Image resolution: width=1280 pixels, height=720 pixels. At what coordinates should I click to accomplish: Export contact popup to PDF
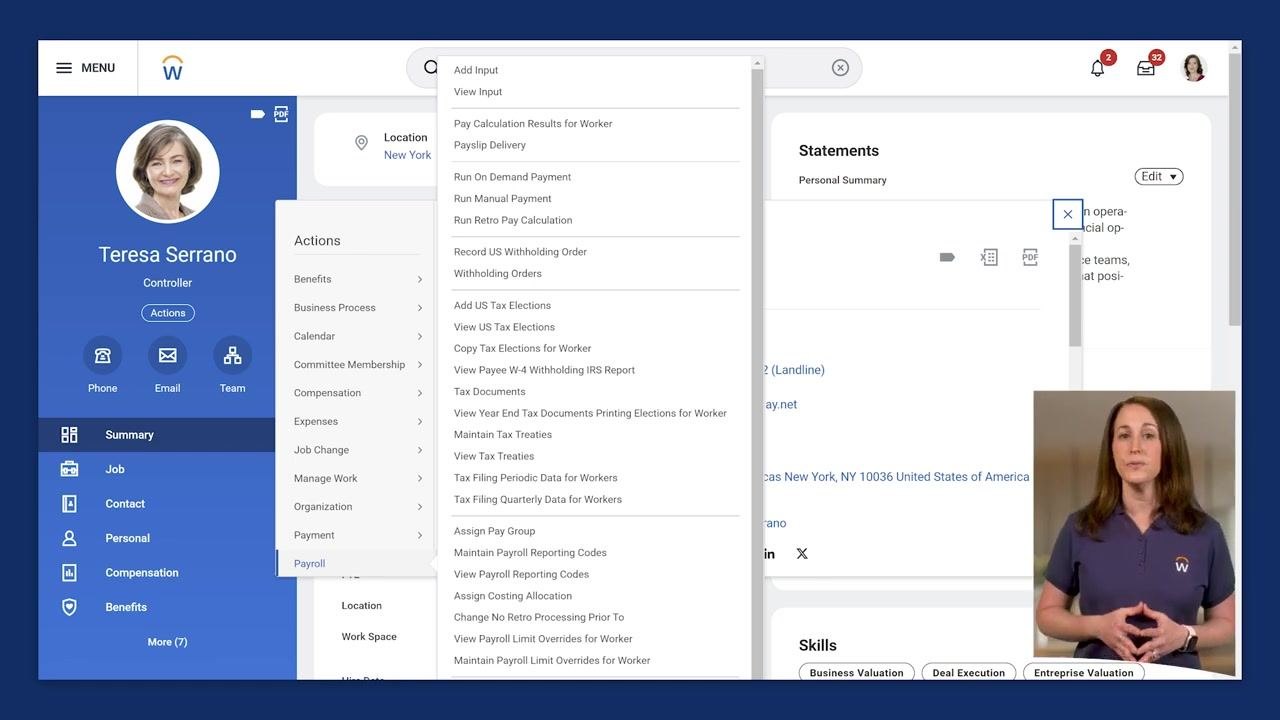1030,258
